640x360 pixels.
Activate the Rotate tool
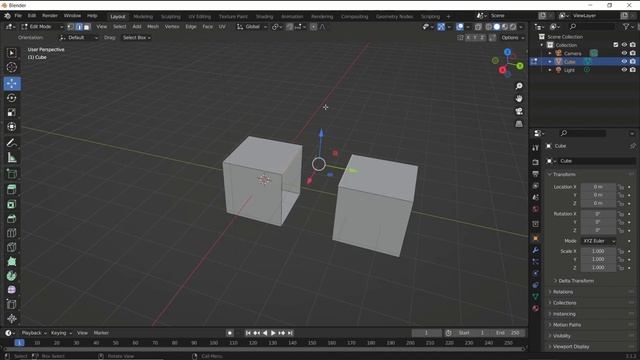[11, 98]
